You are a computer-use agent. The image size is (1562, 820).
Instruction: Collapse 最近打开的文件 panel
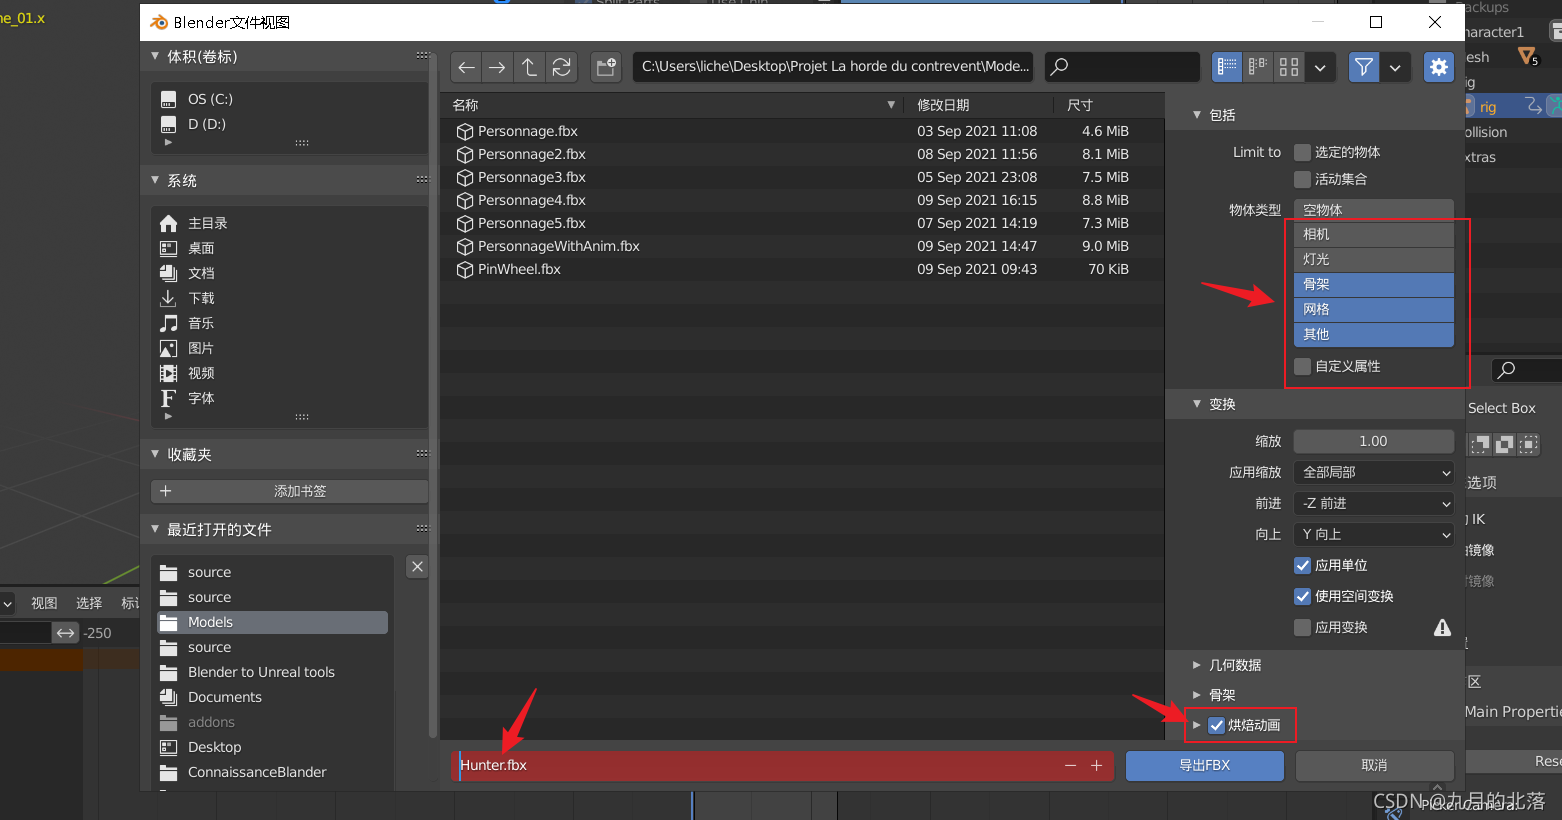click(x=155, y=529)
